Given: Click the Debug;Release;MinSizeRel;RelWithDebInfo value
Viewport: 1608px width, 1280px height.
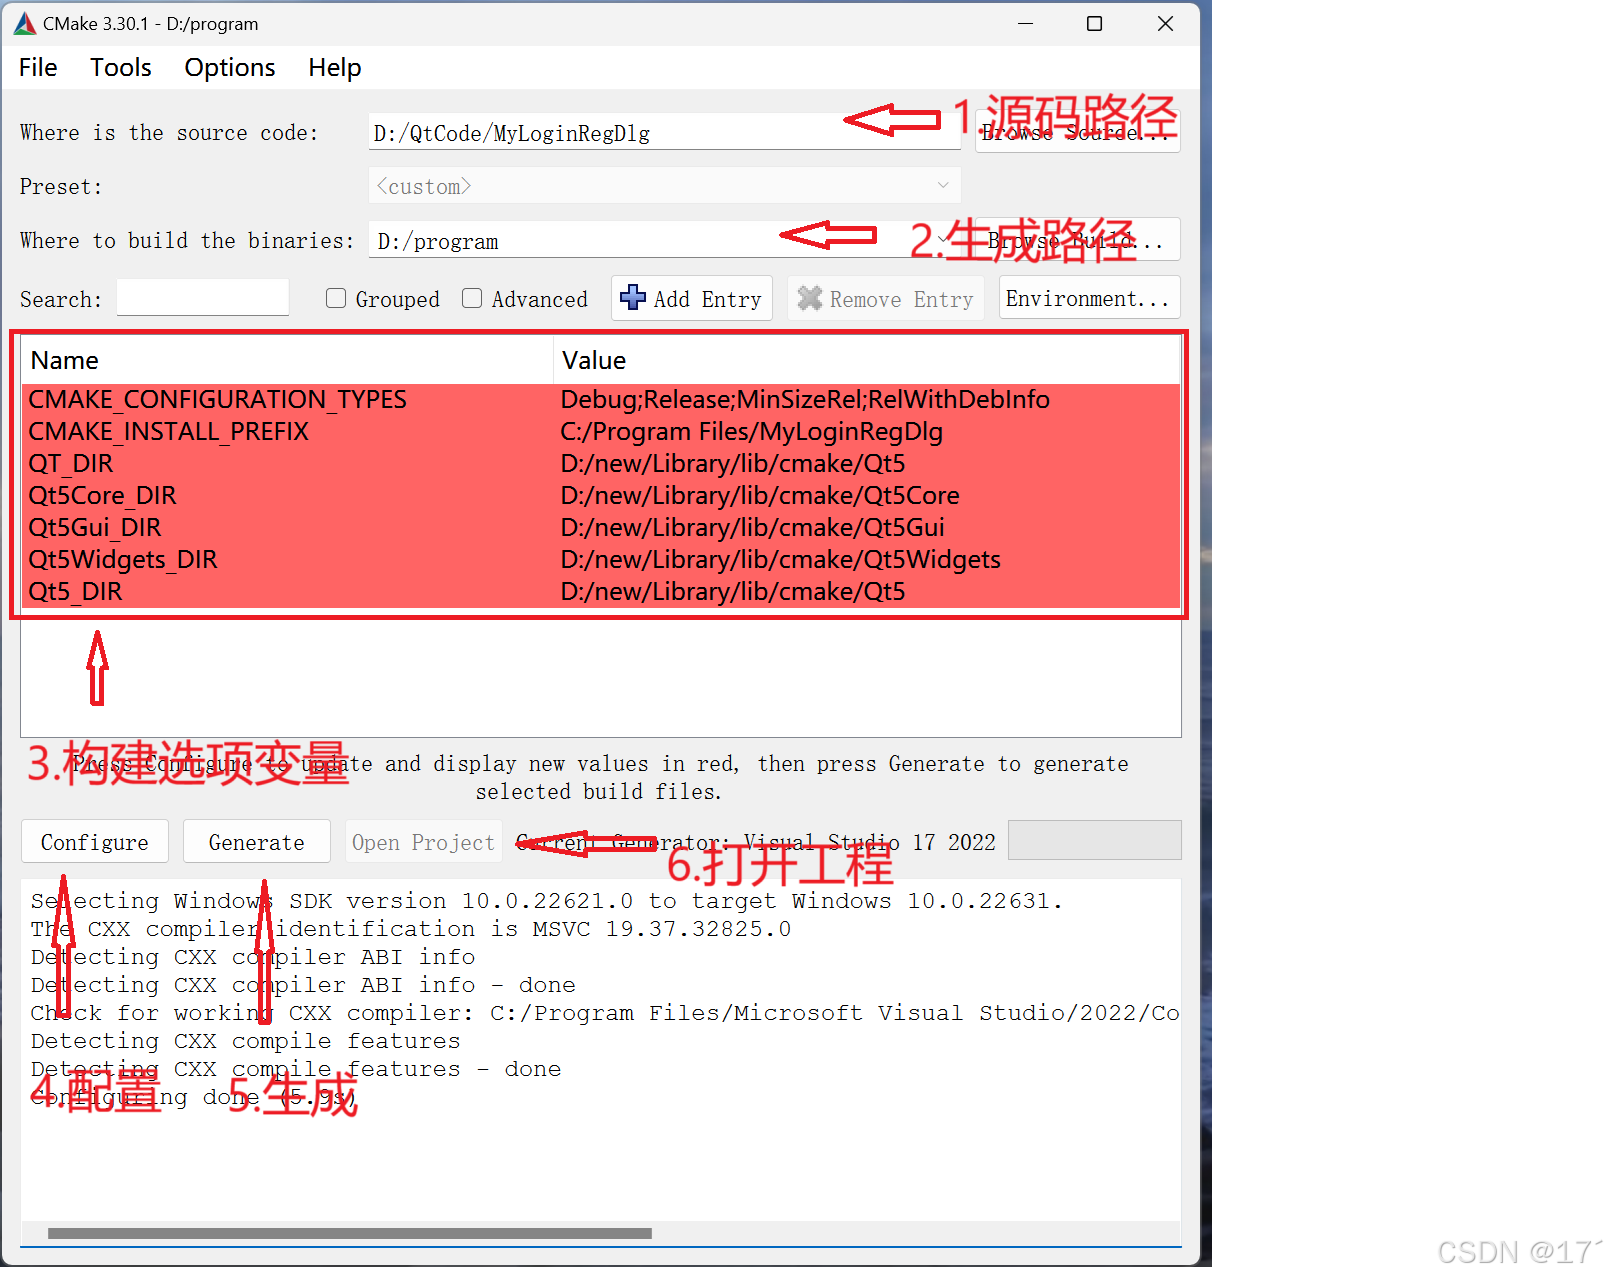Looking at the screenshot, I should (805, 399).
